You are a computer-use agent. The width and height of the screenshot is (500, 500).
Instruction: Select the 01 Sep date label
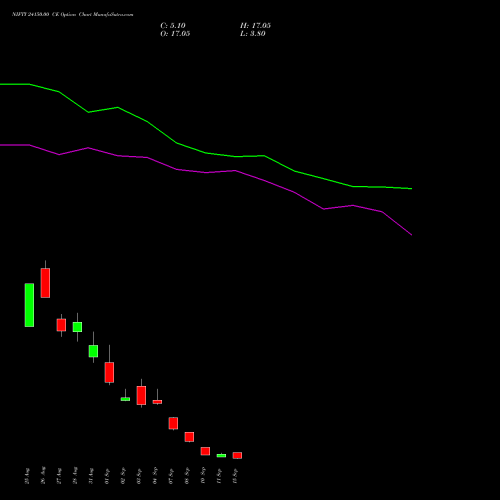[x=107, y=476]
